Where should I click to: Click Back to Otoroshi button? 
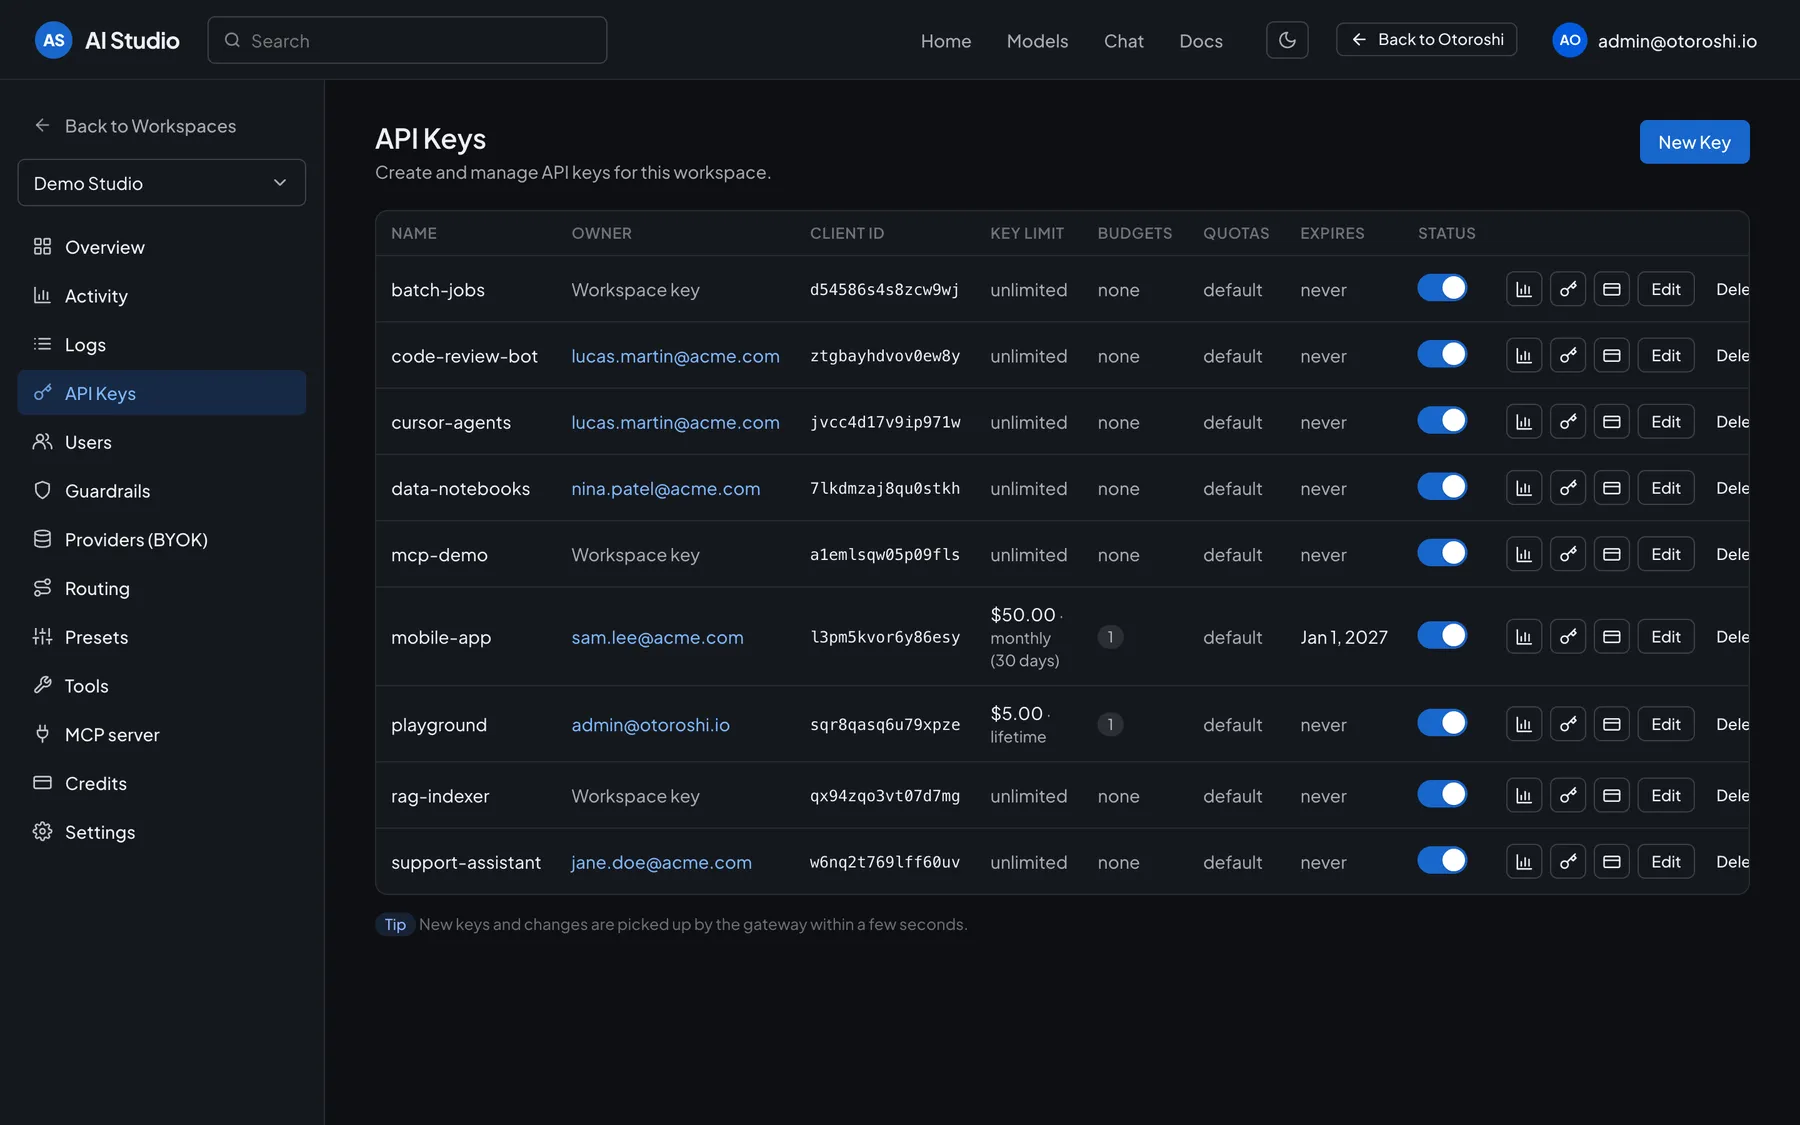pyautogui.click(x=1426, y=40)
